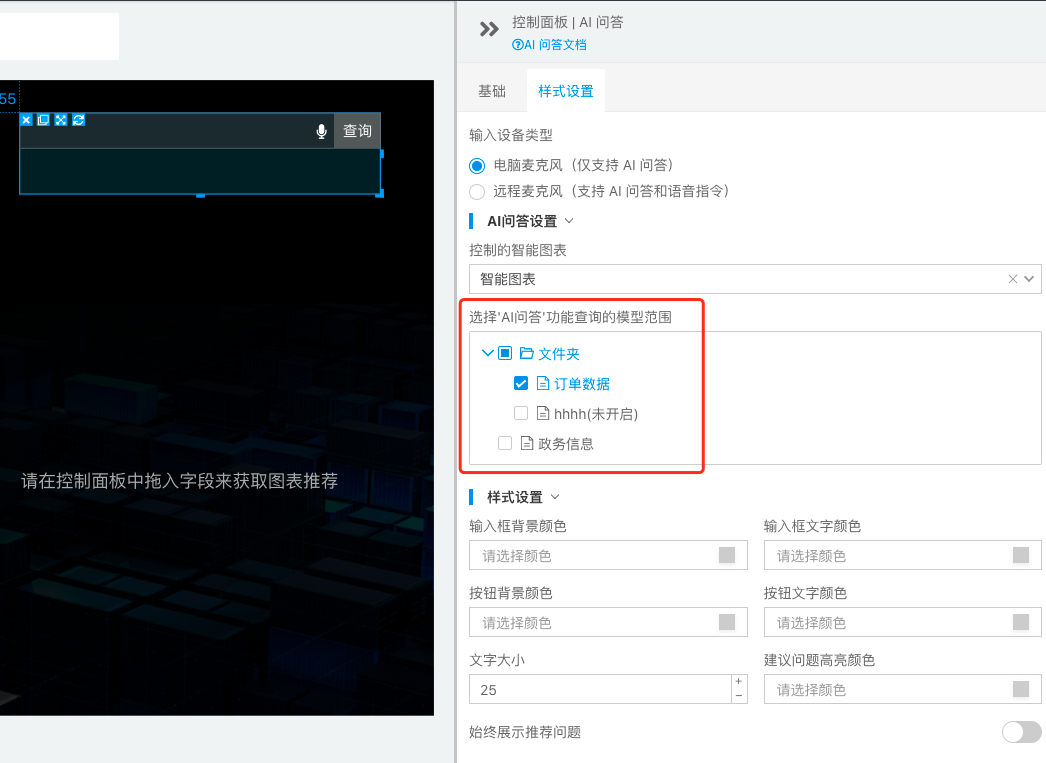Screen dimensions: 1046x763
Task: Switch to the 基础 tab
Action: click(492, 91)
